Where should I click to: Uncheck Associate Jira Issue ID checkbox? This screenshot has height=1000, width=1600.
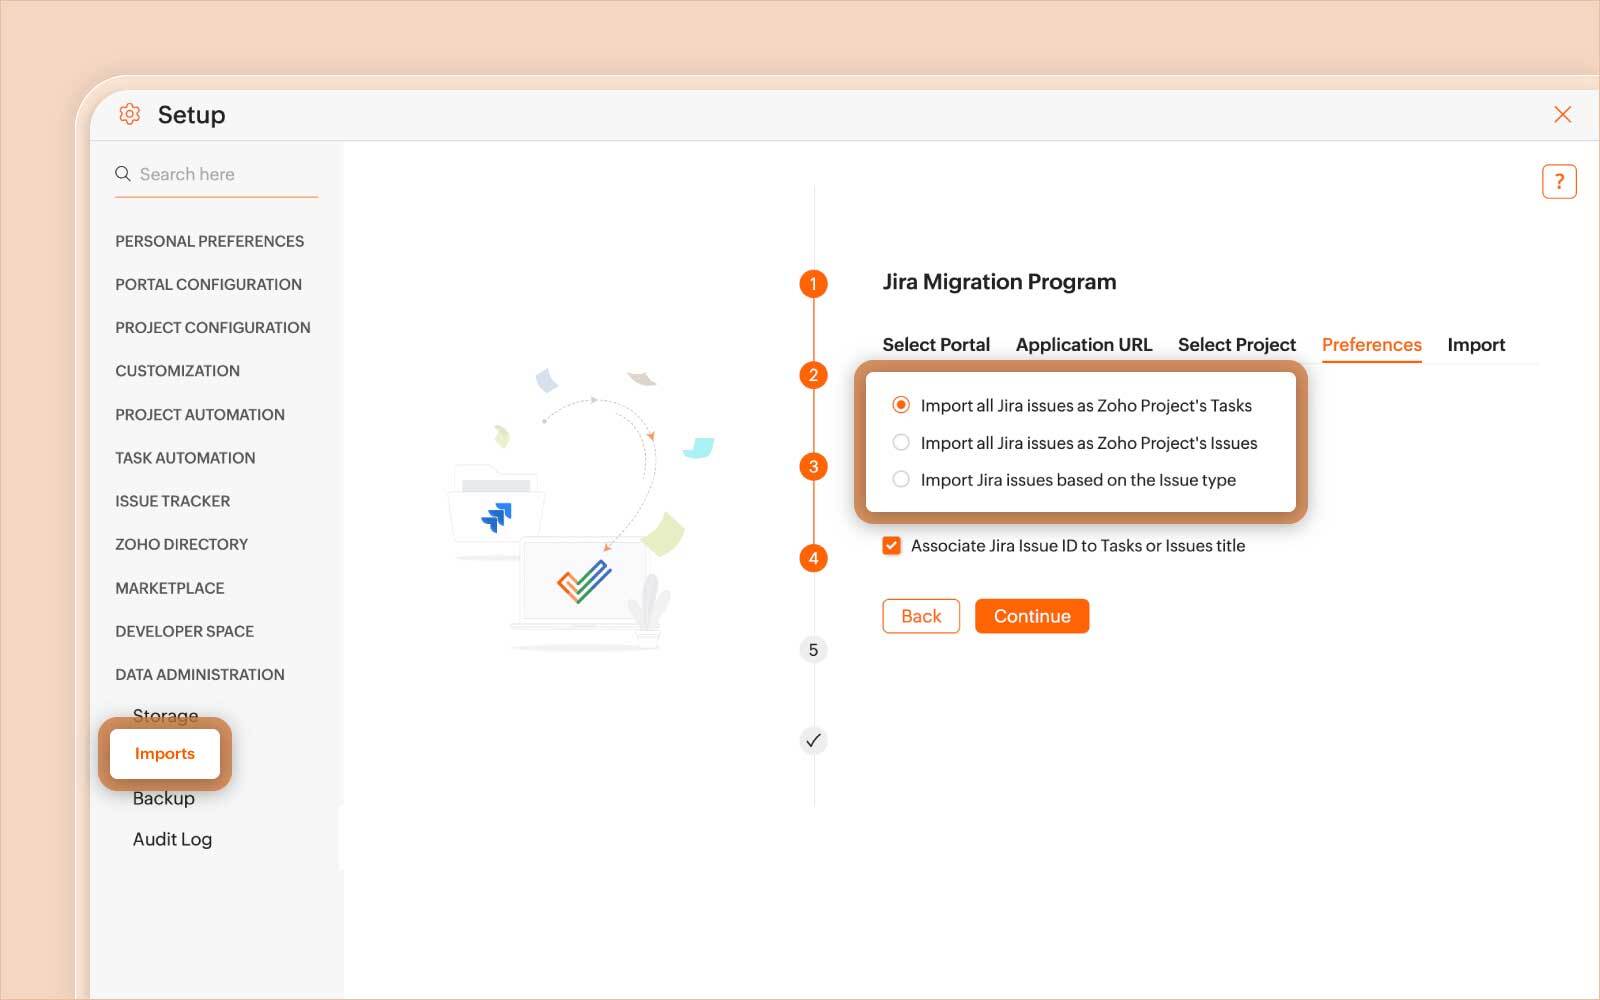click(891, 545)
